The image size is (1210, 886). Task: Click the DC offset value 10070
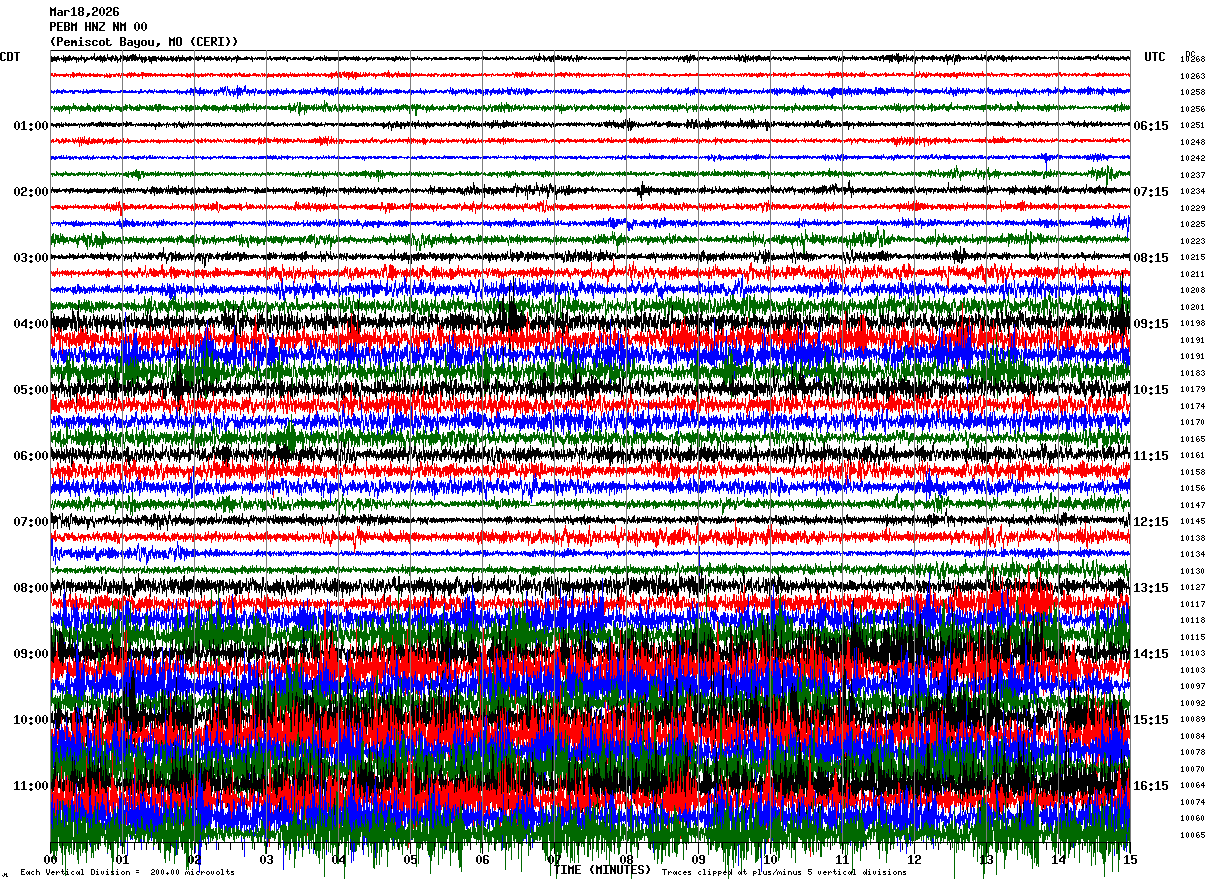(x=1192, y=769)
